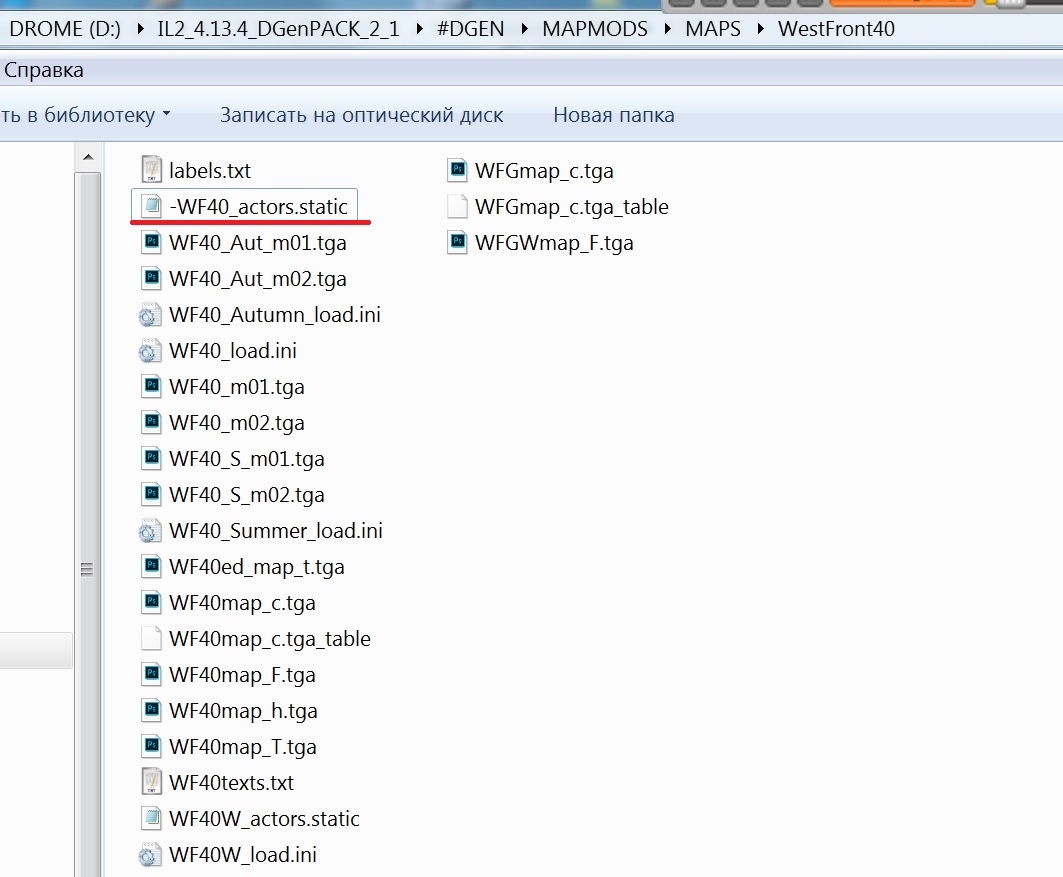Select file name 'WF40_Autumn_load.ini'
Image resolution: width=1063 pixels, height=877 pixels.
click(x=275, y=314)
